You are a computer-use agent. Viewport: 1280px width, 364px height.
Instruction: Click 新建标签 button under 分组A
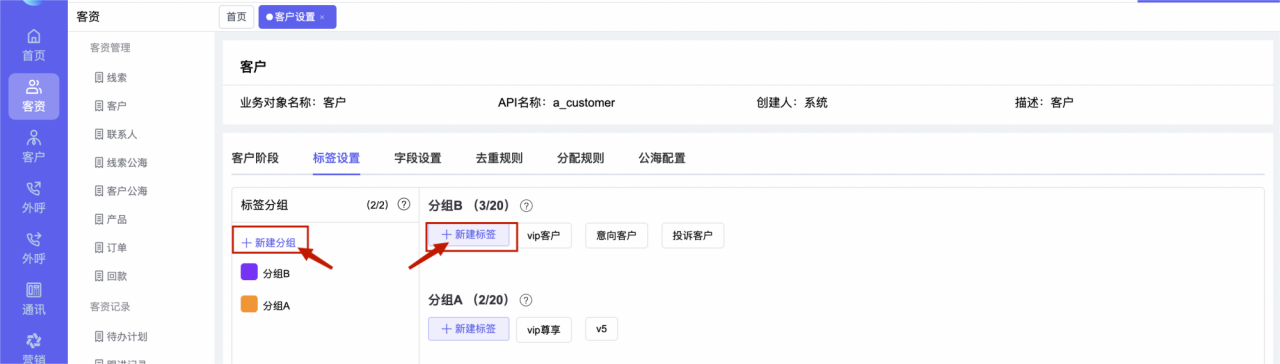coord(469,329)
